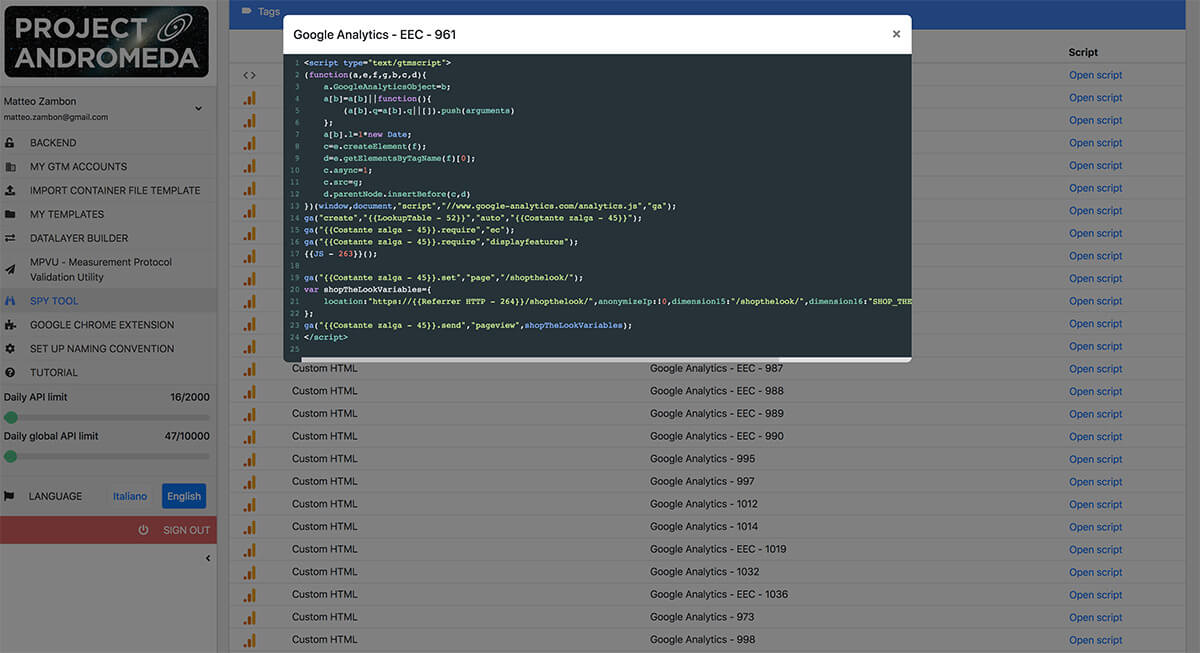Click analytics icon in 997 row
This screenshot has width=1200, height=653.
click(x=250, y=481)
